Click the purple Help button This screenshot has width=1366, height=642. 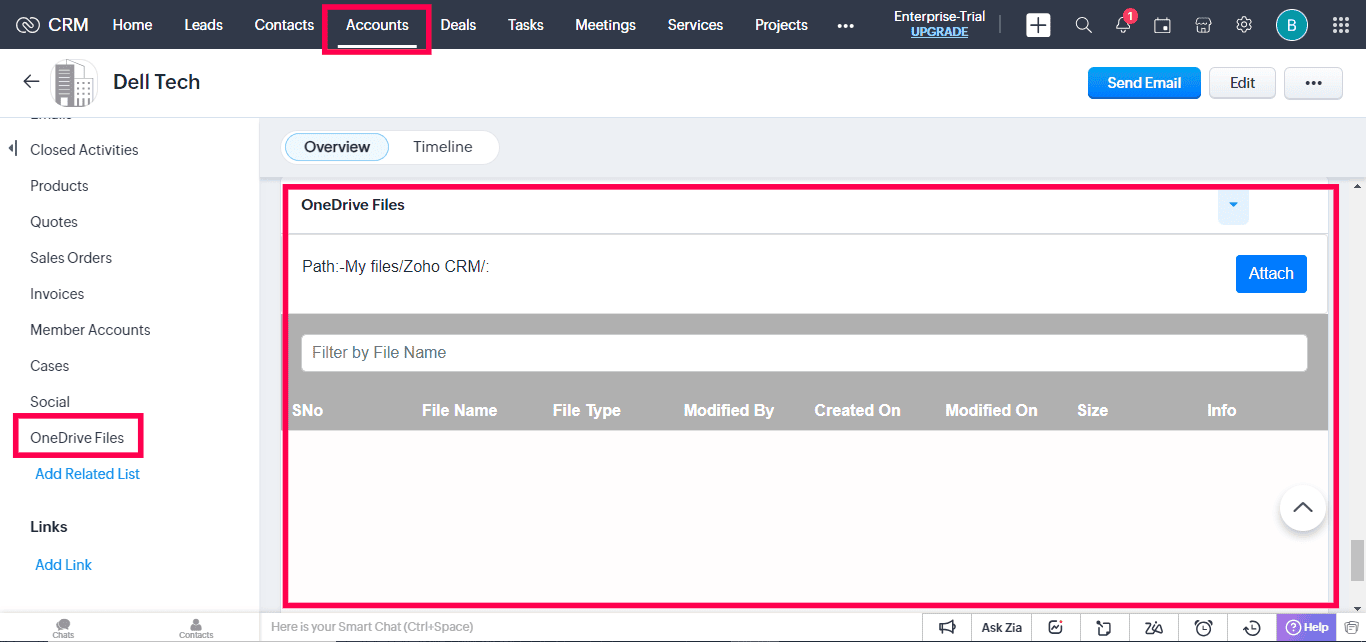tap(1306, 627)
